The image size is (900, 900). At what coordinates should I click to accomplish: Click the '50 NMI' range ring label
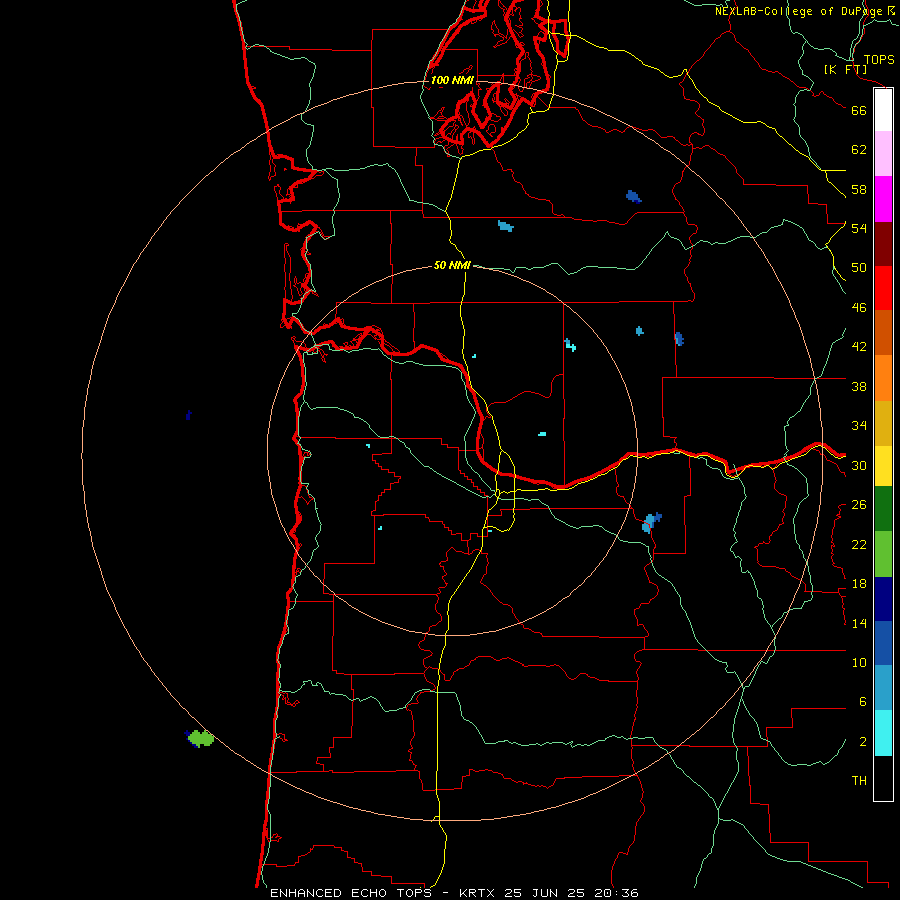click(x=452, y=265)
